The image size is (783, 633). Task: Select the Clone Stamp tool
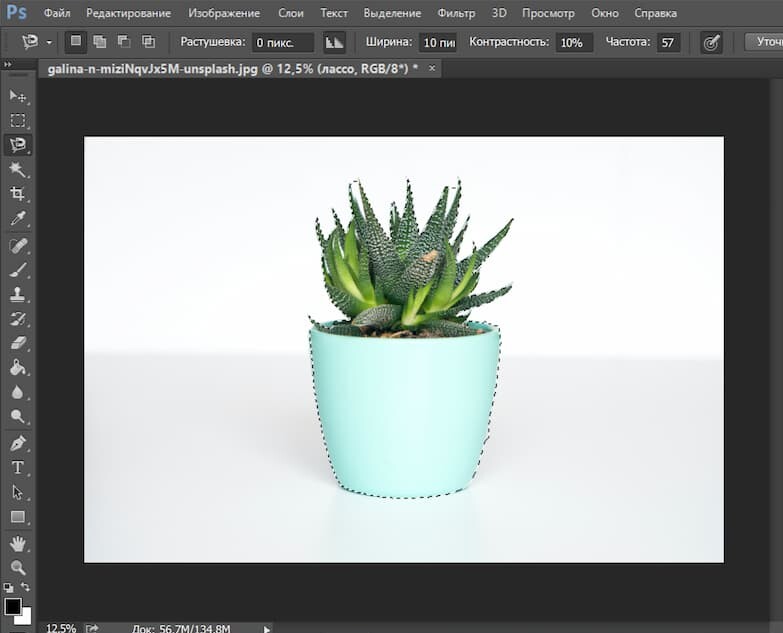(x=17, y=294)
